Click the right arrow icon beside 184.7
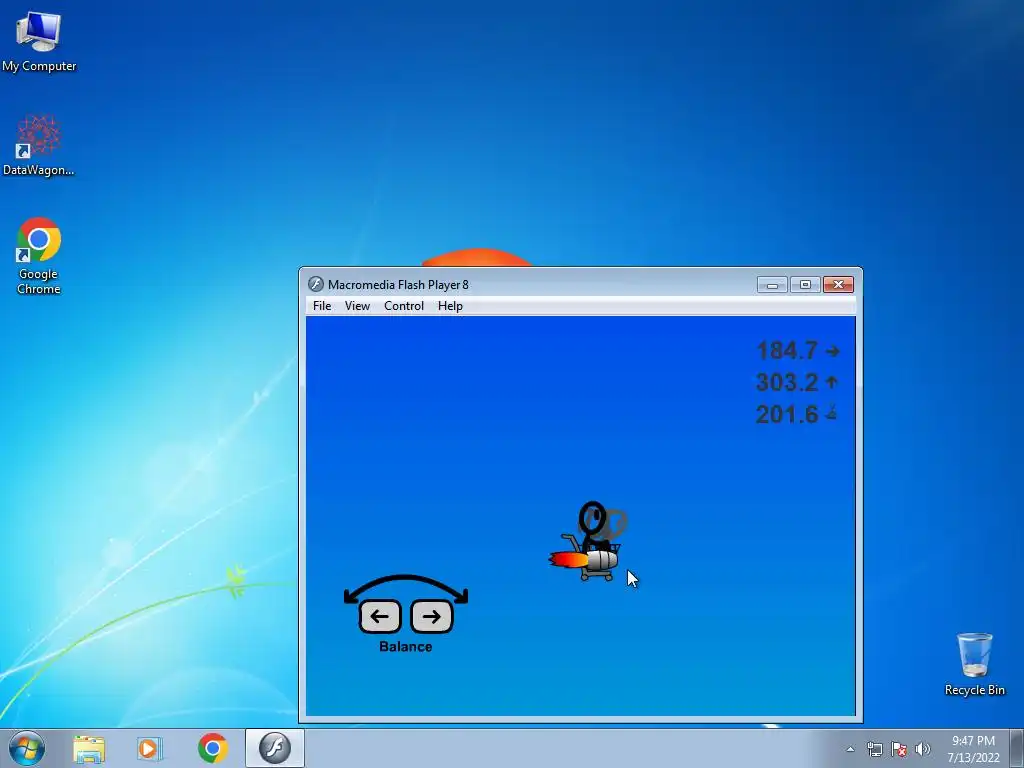1024x768 pixels. tap(832, 351)
